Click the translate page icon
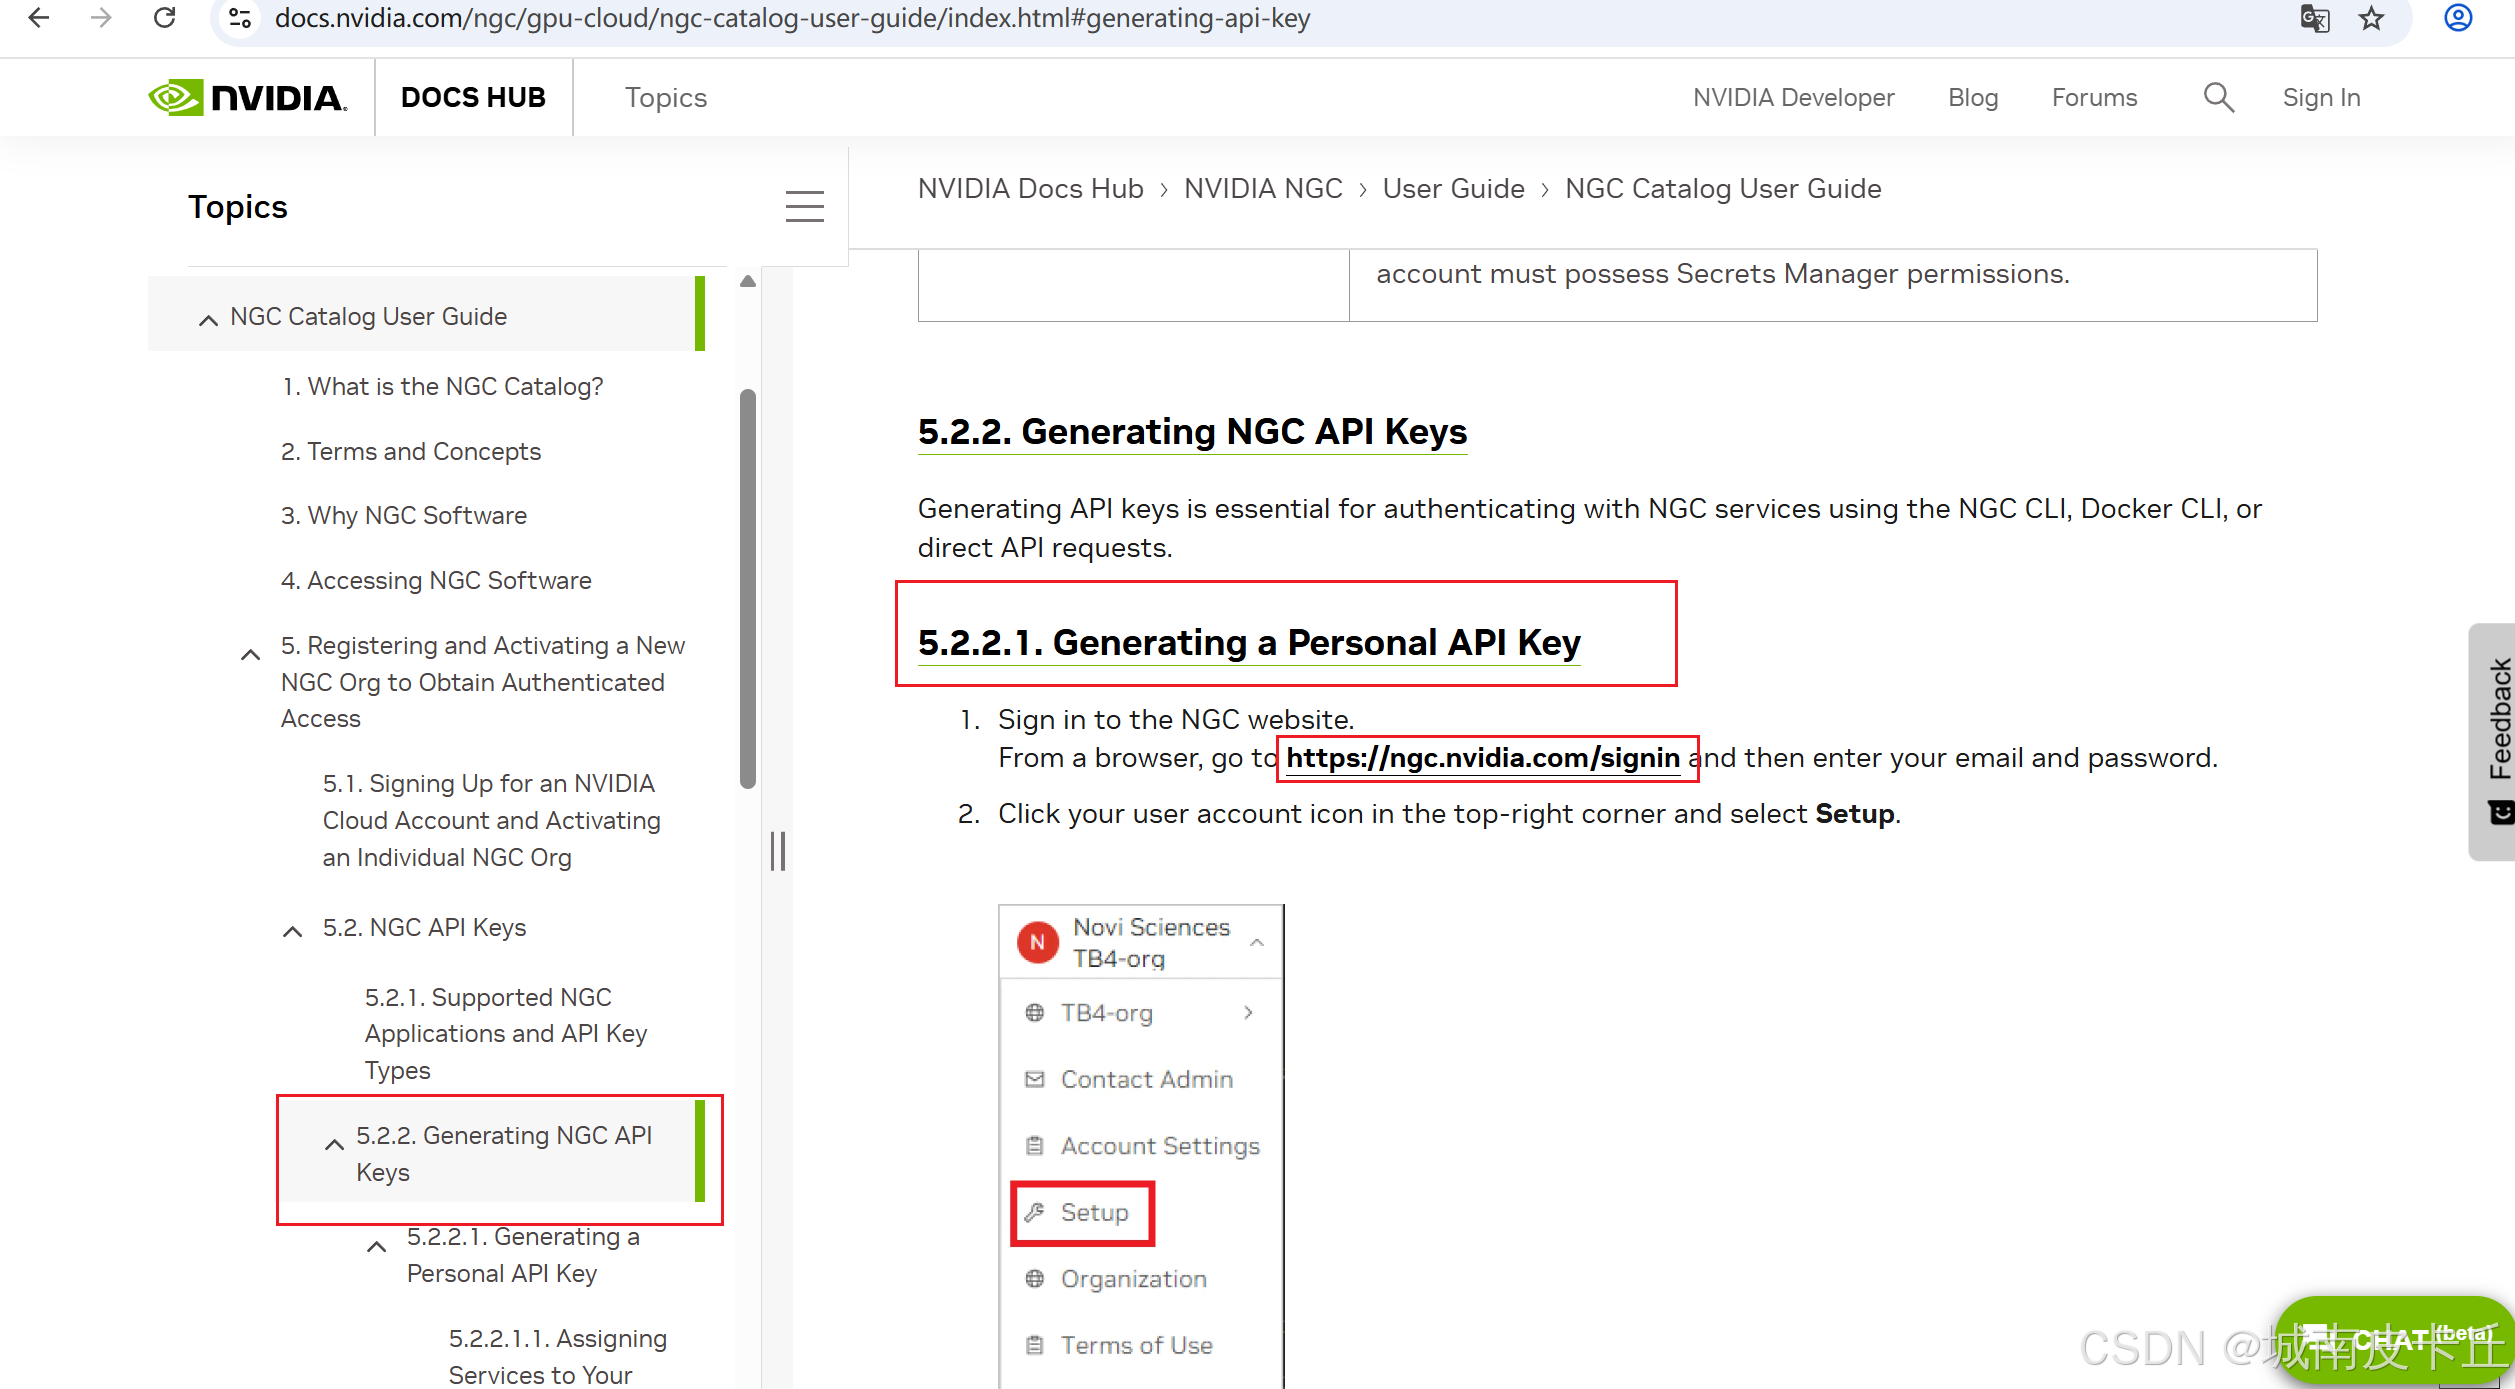 click(2314, 18)
